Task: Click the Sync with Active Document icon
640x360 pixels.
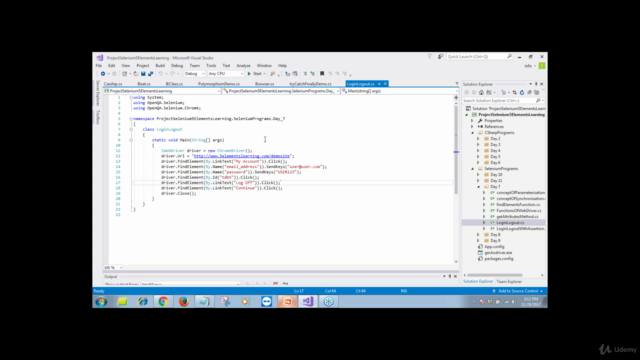Action: (x=514, y=93)
